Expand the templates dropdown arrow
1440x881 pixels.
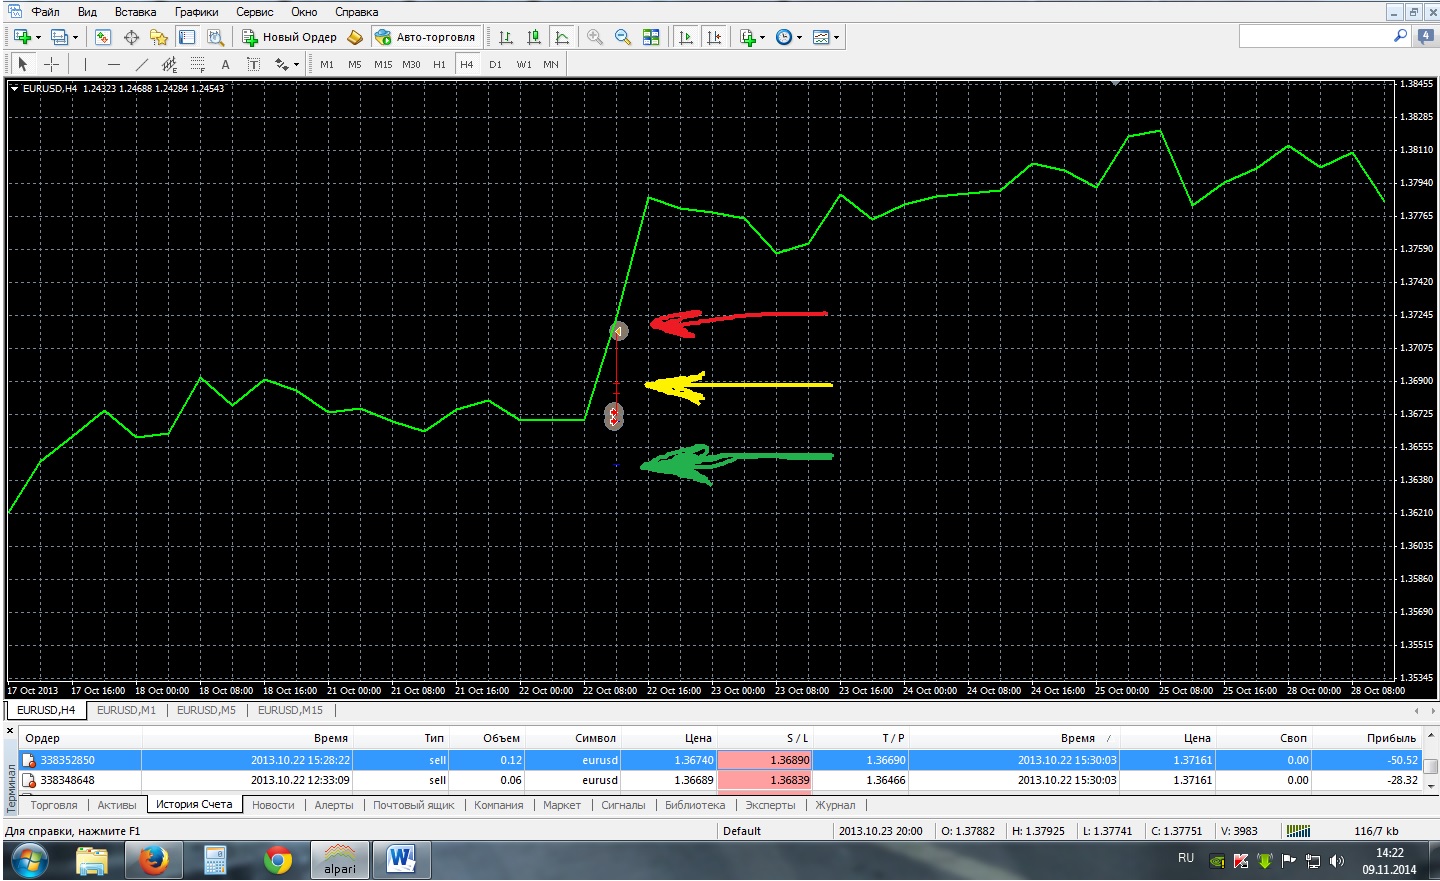click(837, 37)
